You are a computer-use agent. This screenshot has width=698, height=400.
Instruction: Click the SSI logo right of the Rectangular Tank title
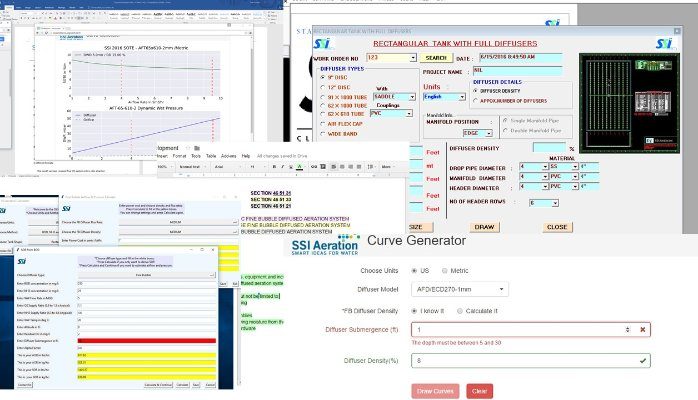point(664,44)
